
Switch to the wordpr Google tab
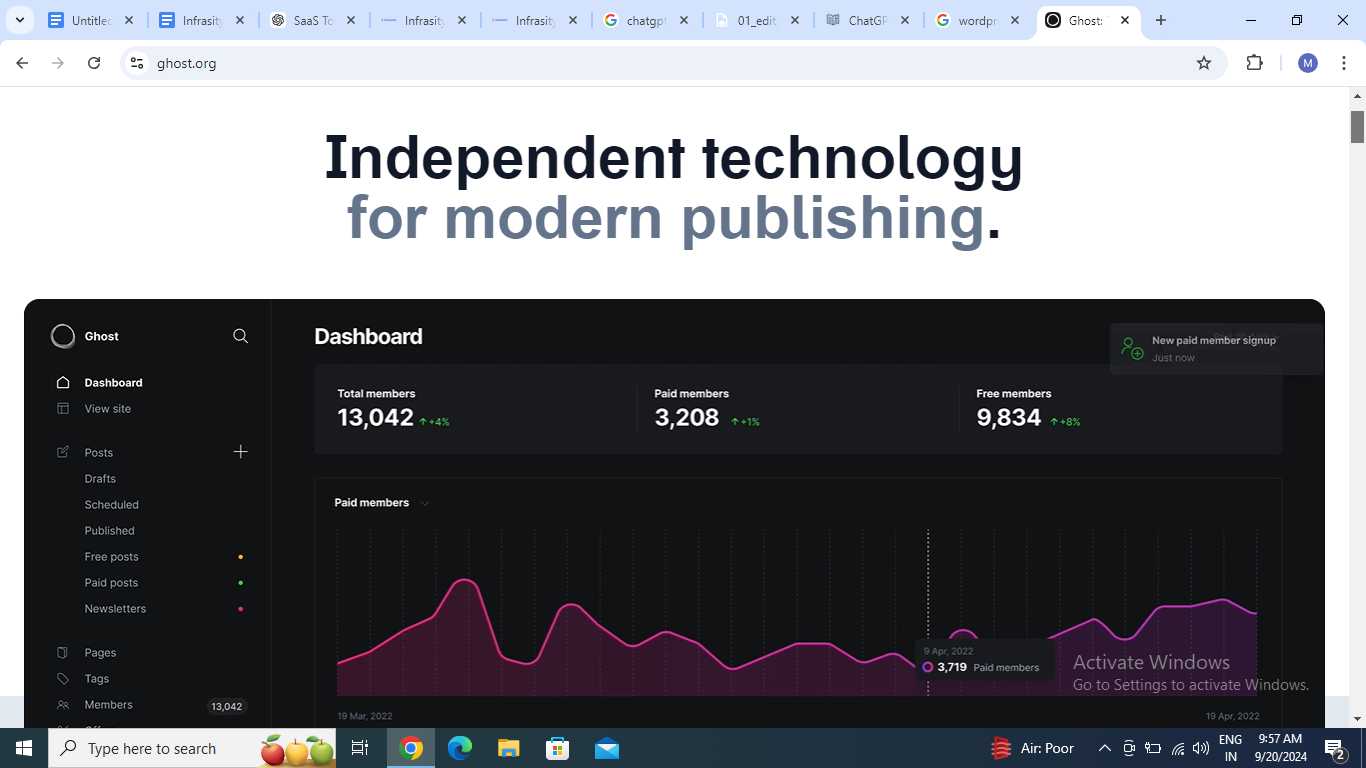point(978,20)
